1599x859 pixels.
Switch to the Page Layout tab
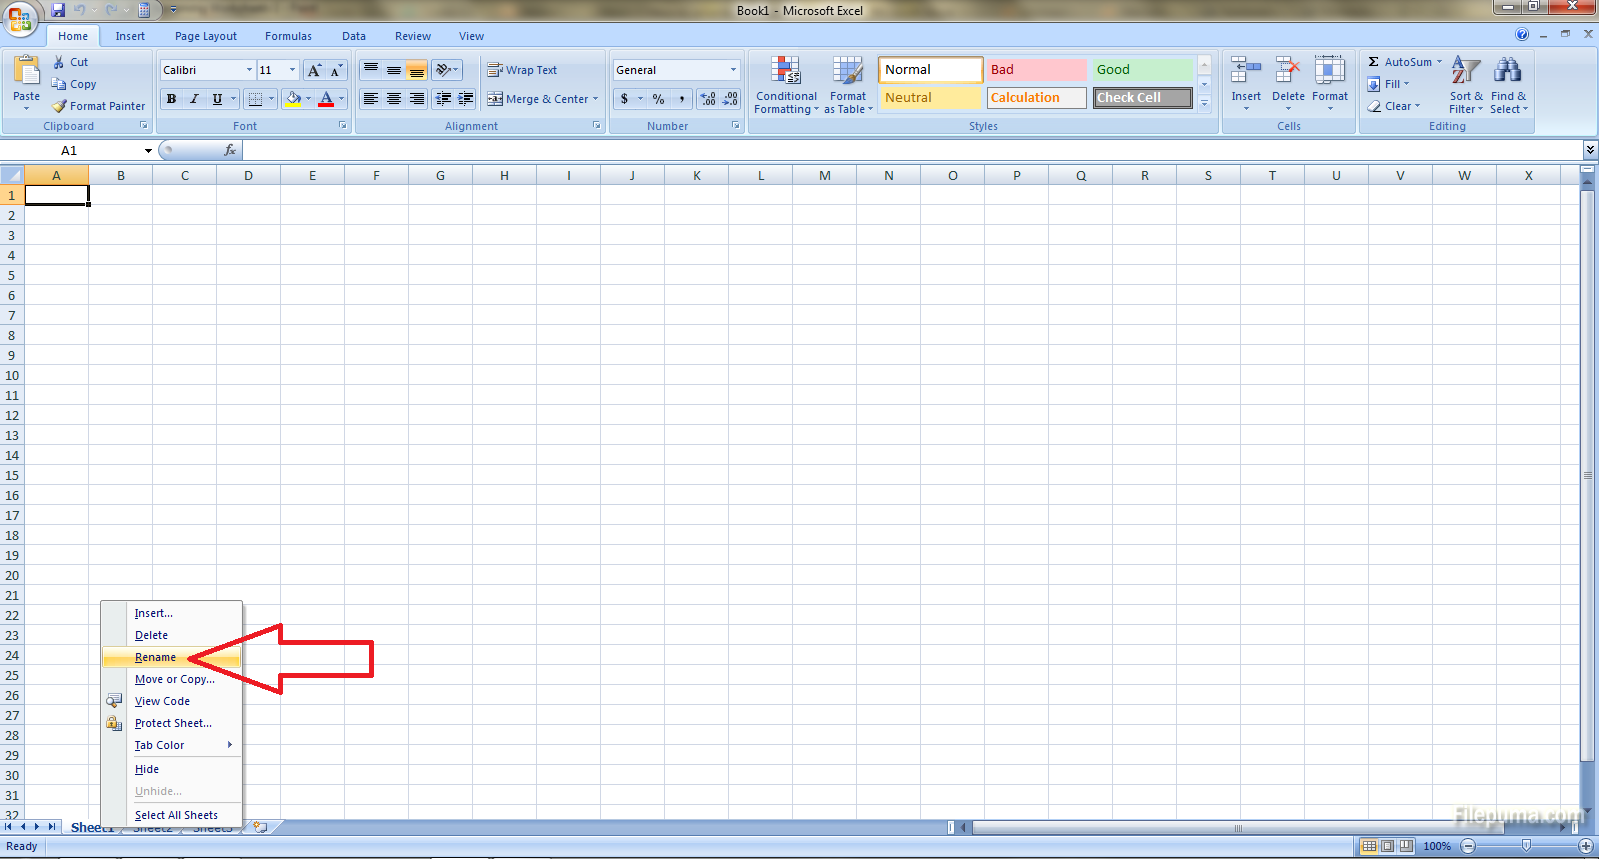pos(206,36)
